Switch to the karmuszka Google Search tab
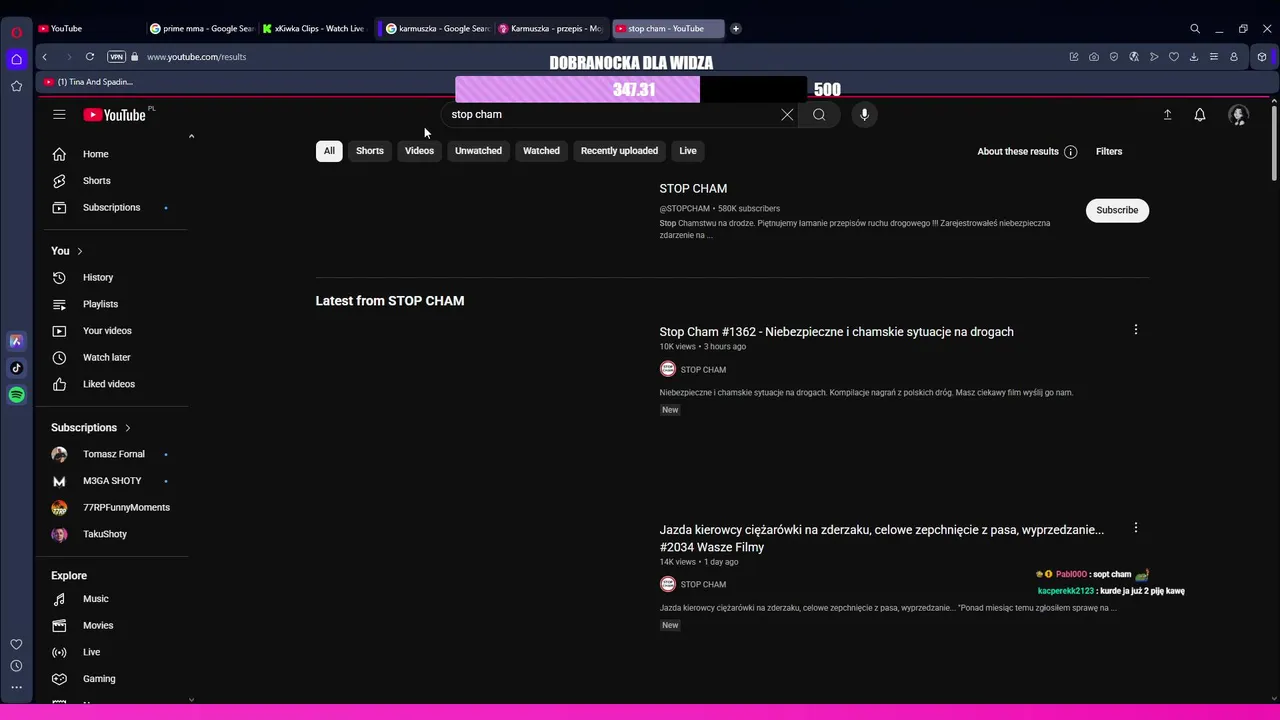 [x=437, y=29]
